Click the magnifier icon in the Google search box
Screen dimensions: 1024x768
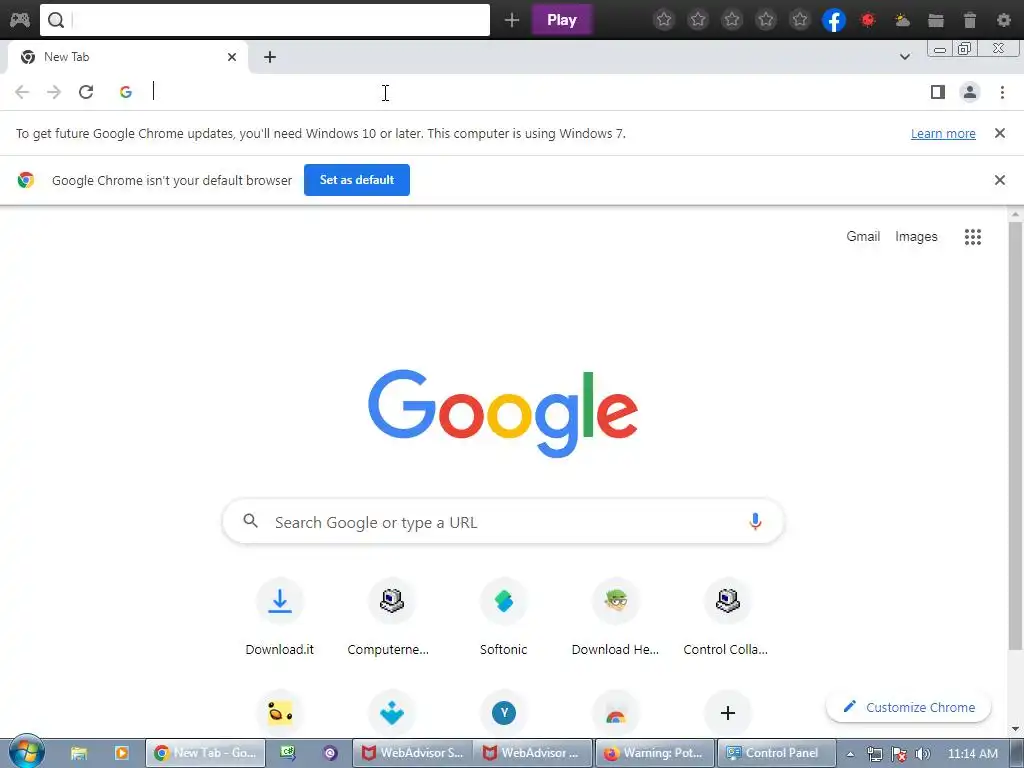click(250, 520)
